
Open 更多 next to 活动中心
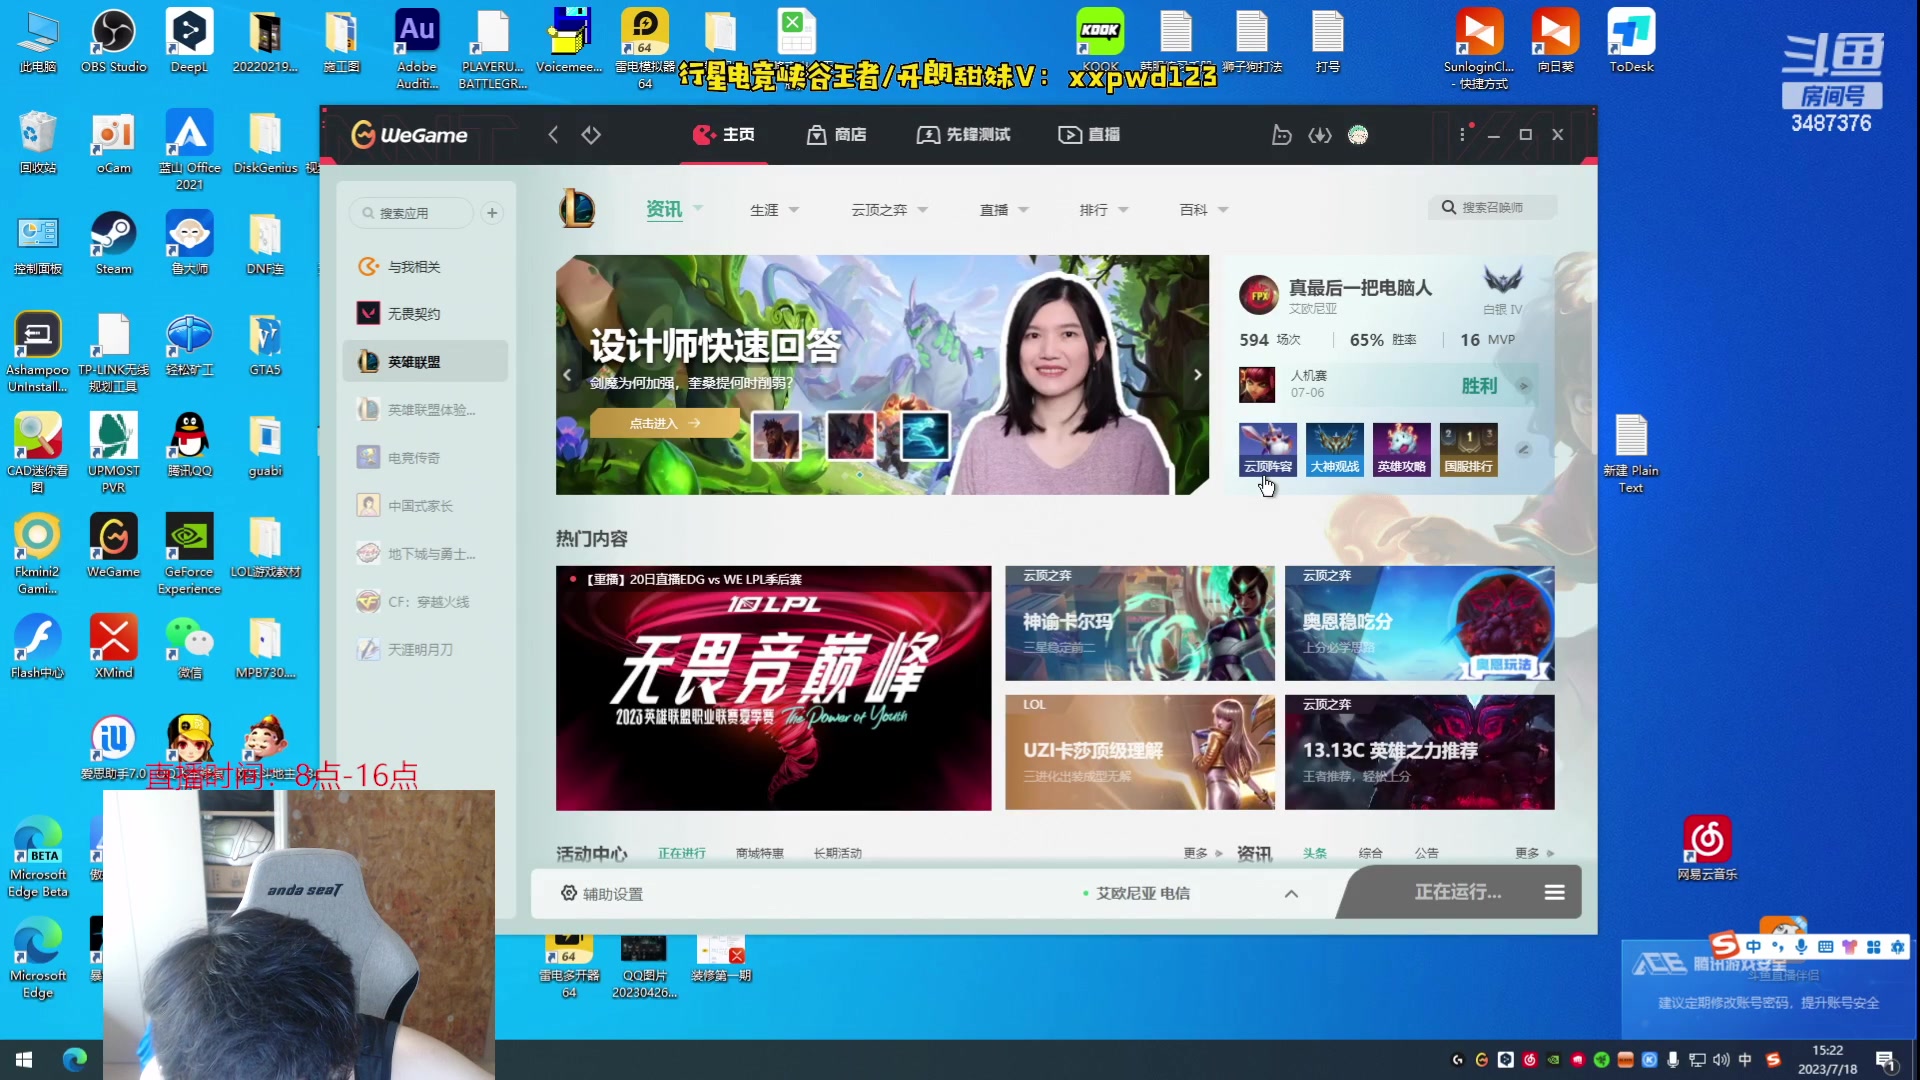click(x=1196, y=853)
